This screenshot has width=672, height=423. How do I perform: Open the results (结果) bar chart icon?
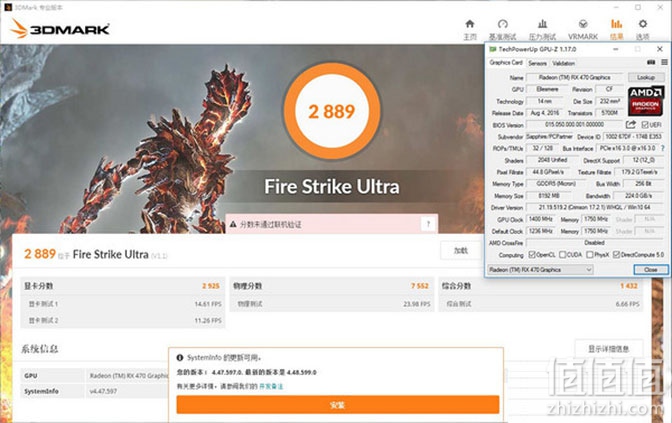coord(616,24)
